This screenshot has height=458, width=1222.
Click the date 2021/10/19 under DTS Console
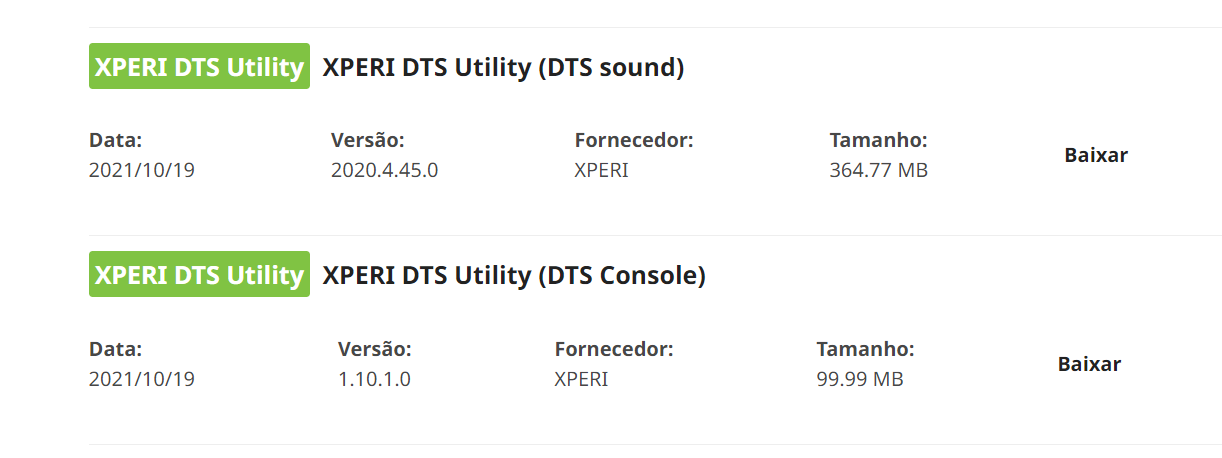click(x=141, y=379)
